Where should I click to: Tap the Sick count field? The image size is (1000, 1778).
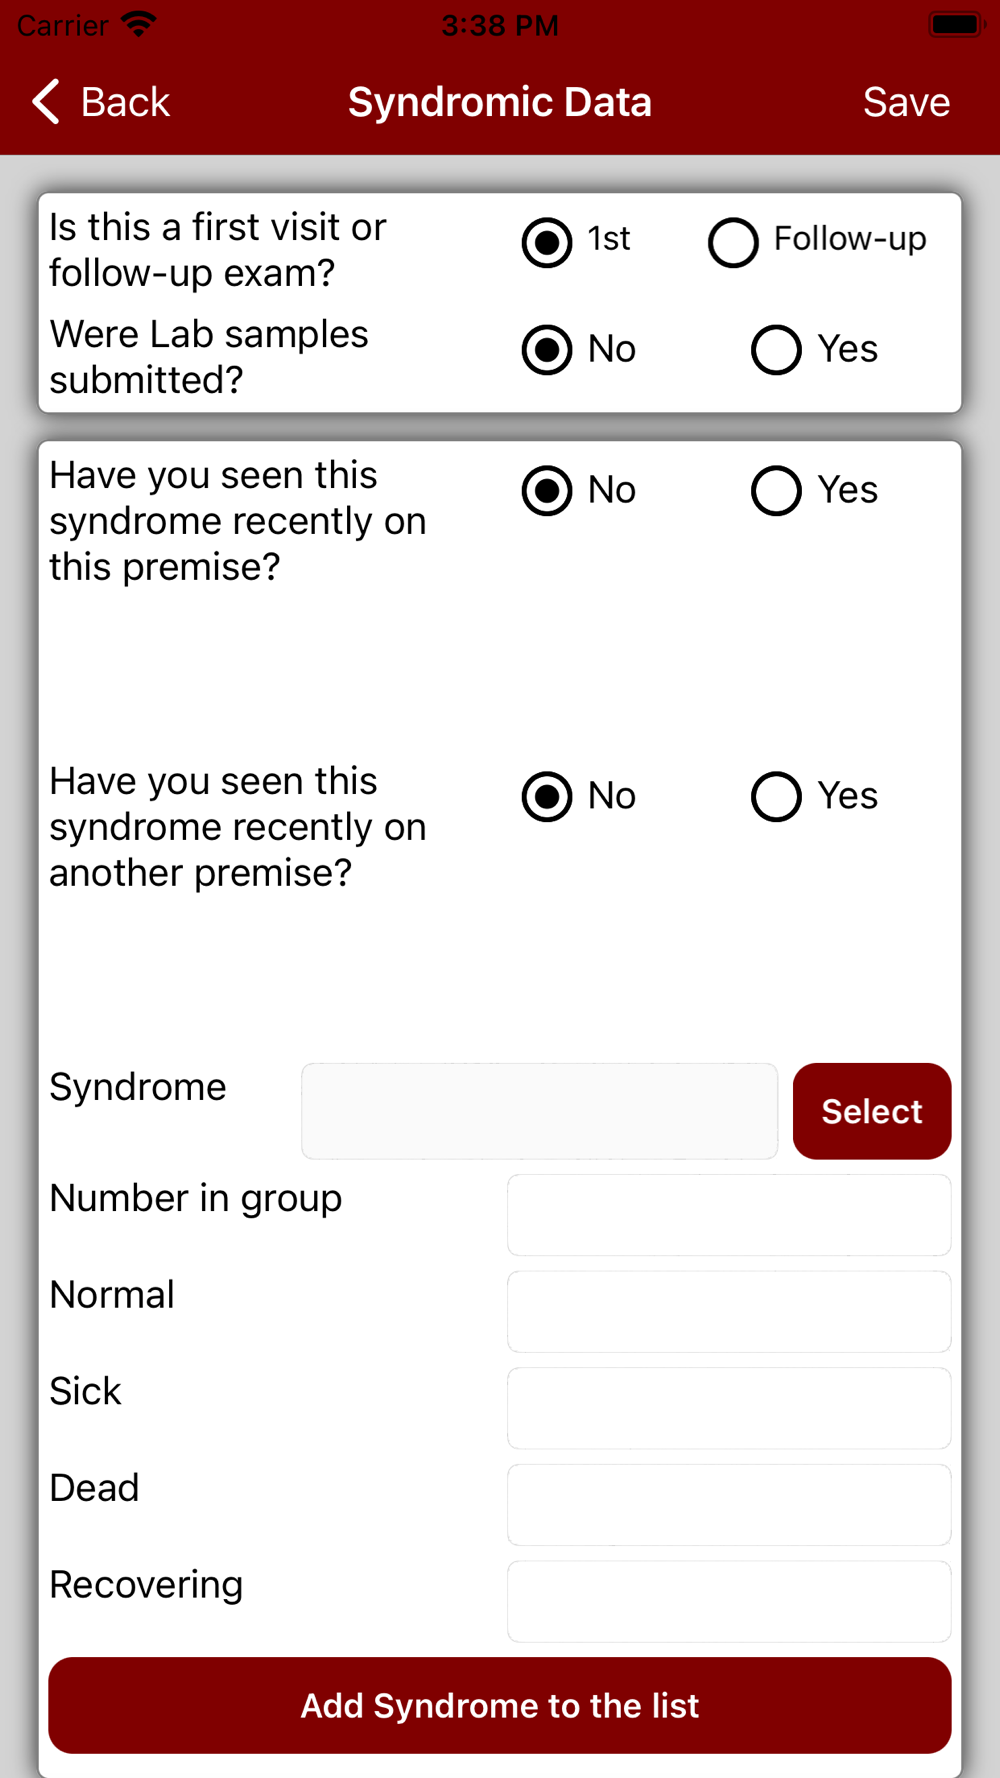[x=729, y=1408]
